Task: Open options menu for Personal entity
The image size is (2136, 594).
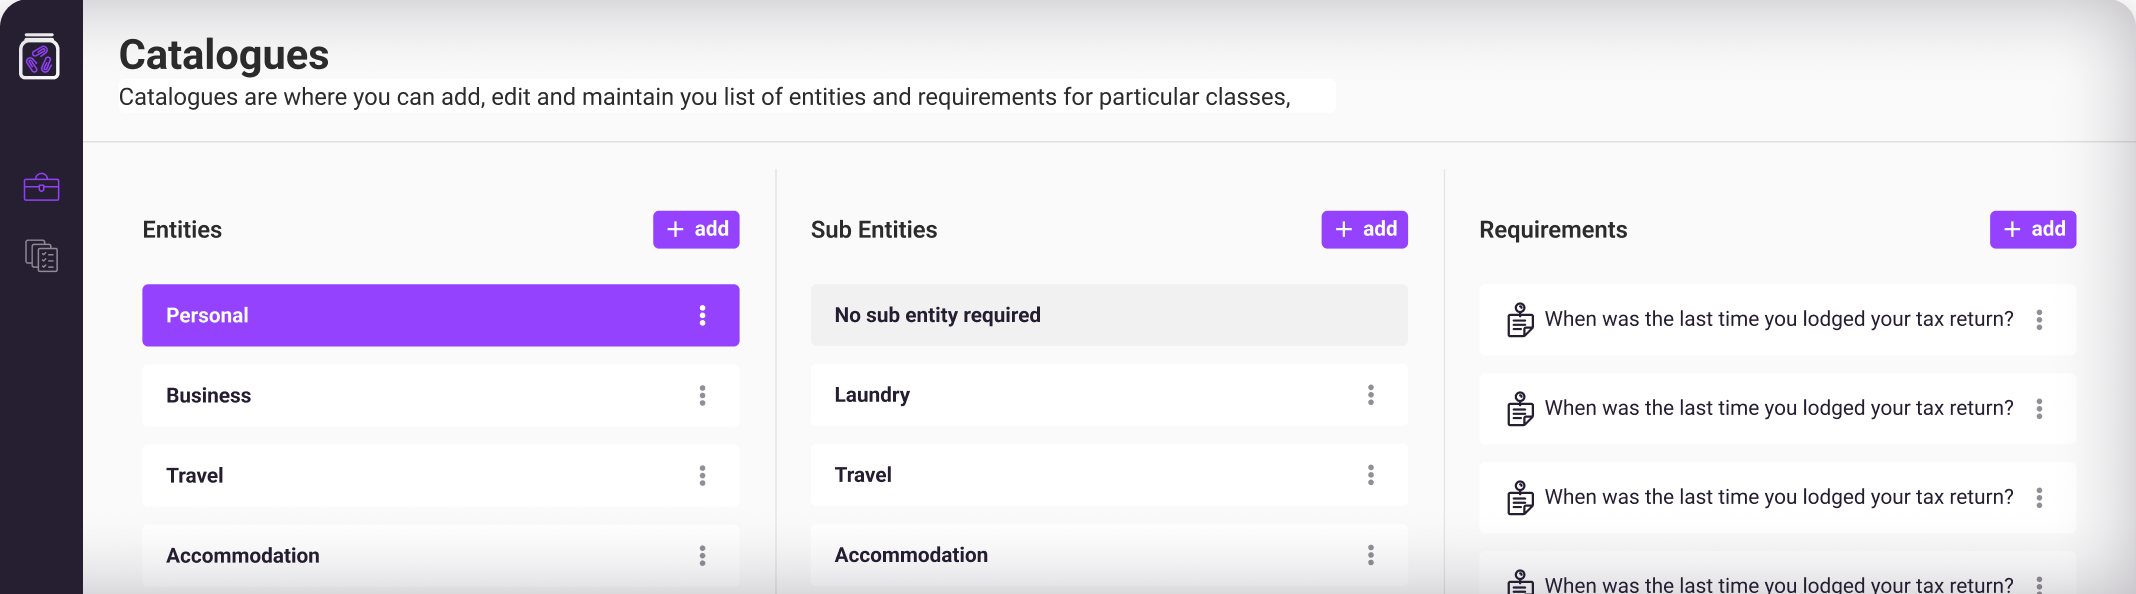Action: pyautogui.click(x=702, y=316)
